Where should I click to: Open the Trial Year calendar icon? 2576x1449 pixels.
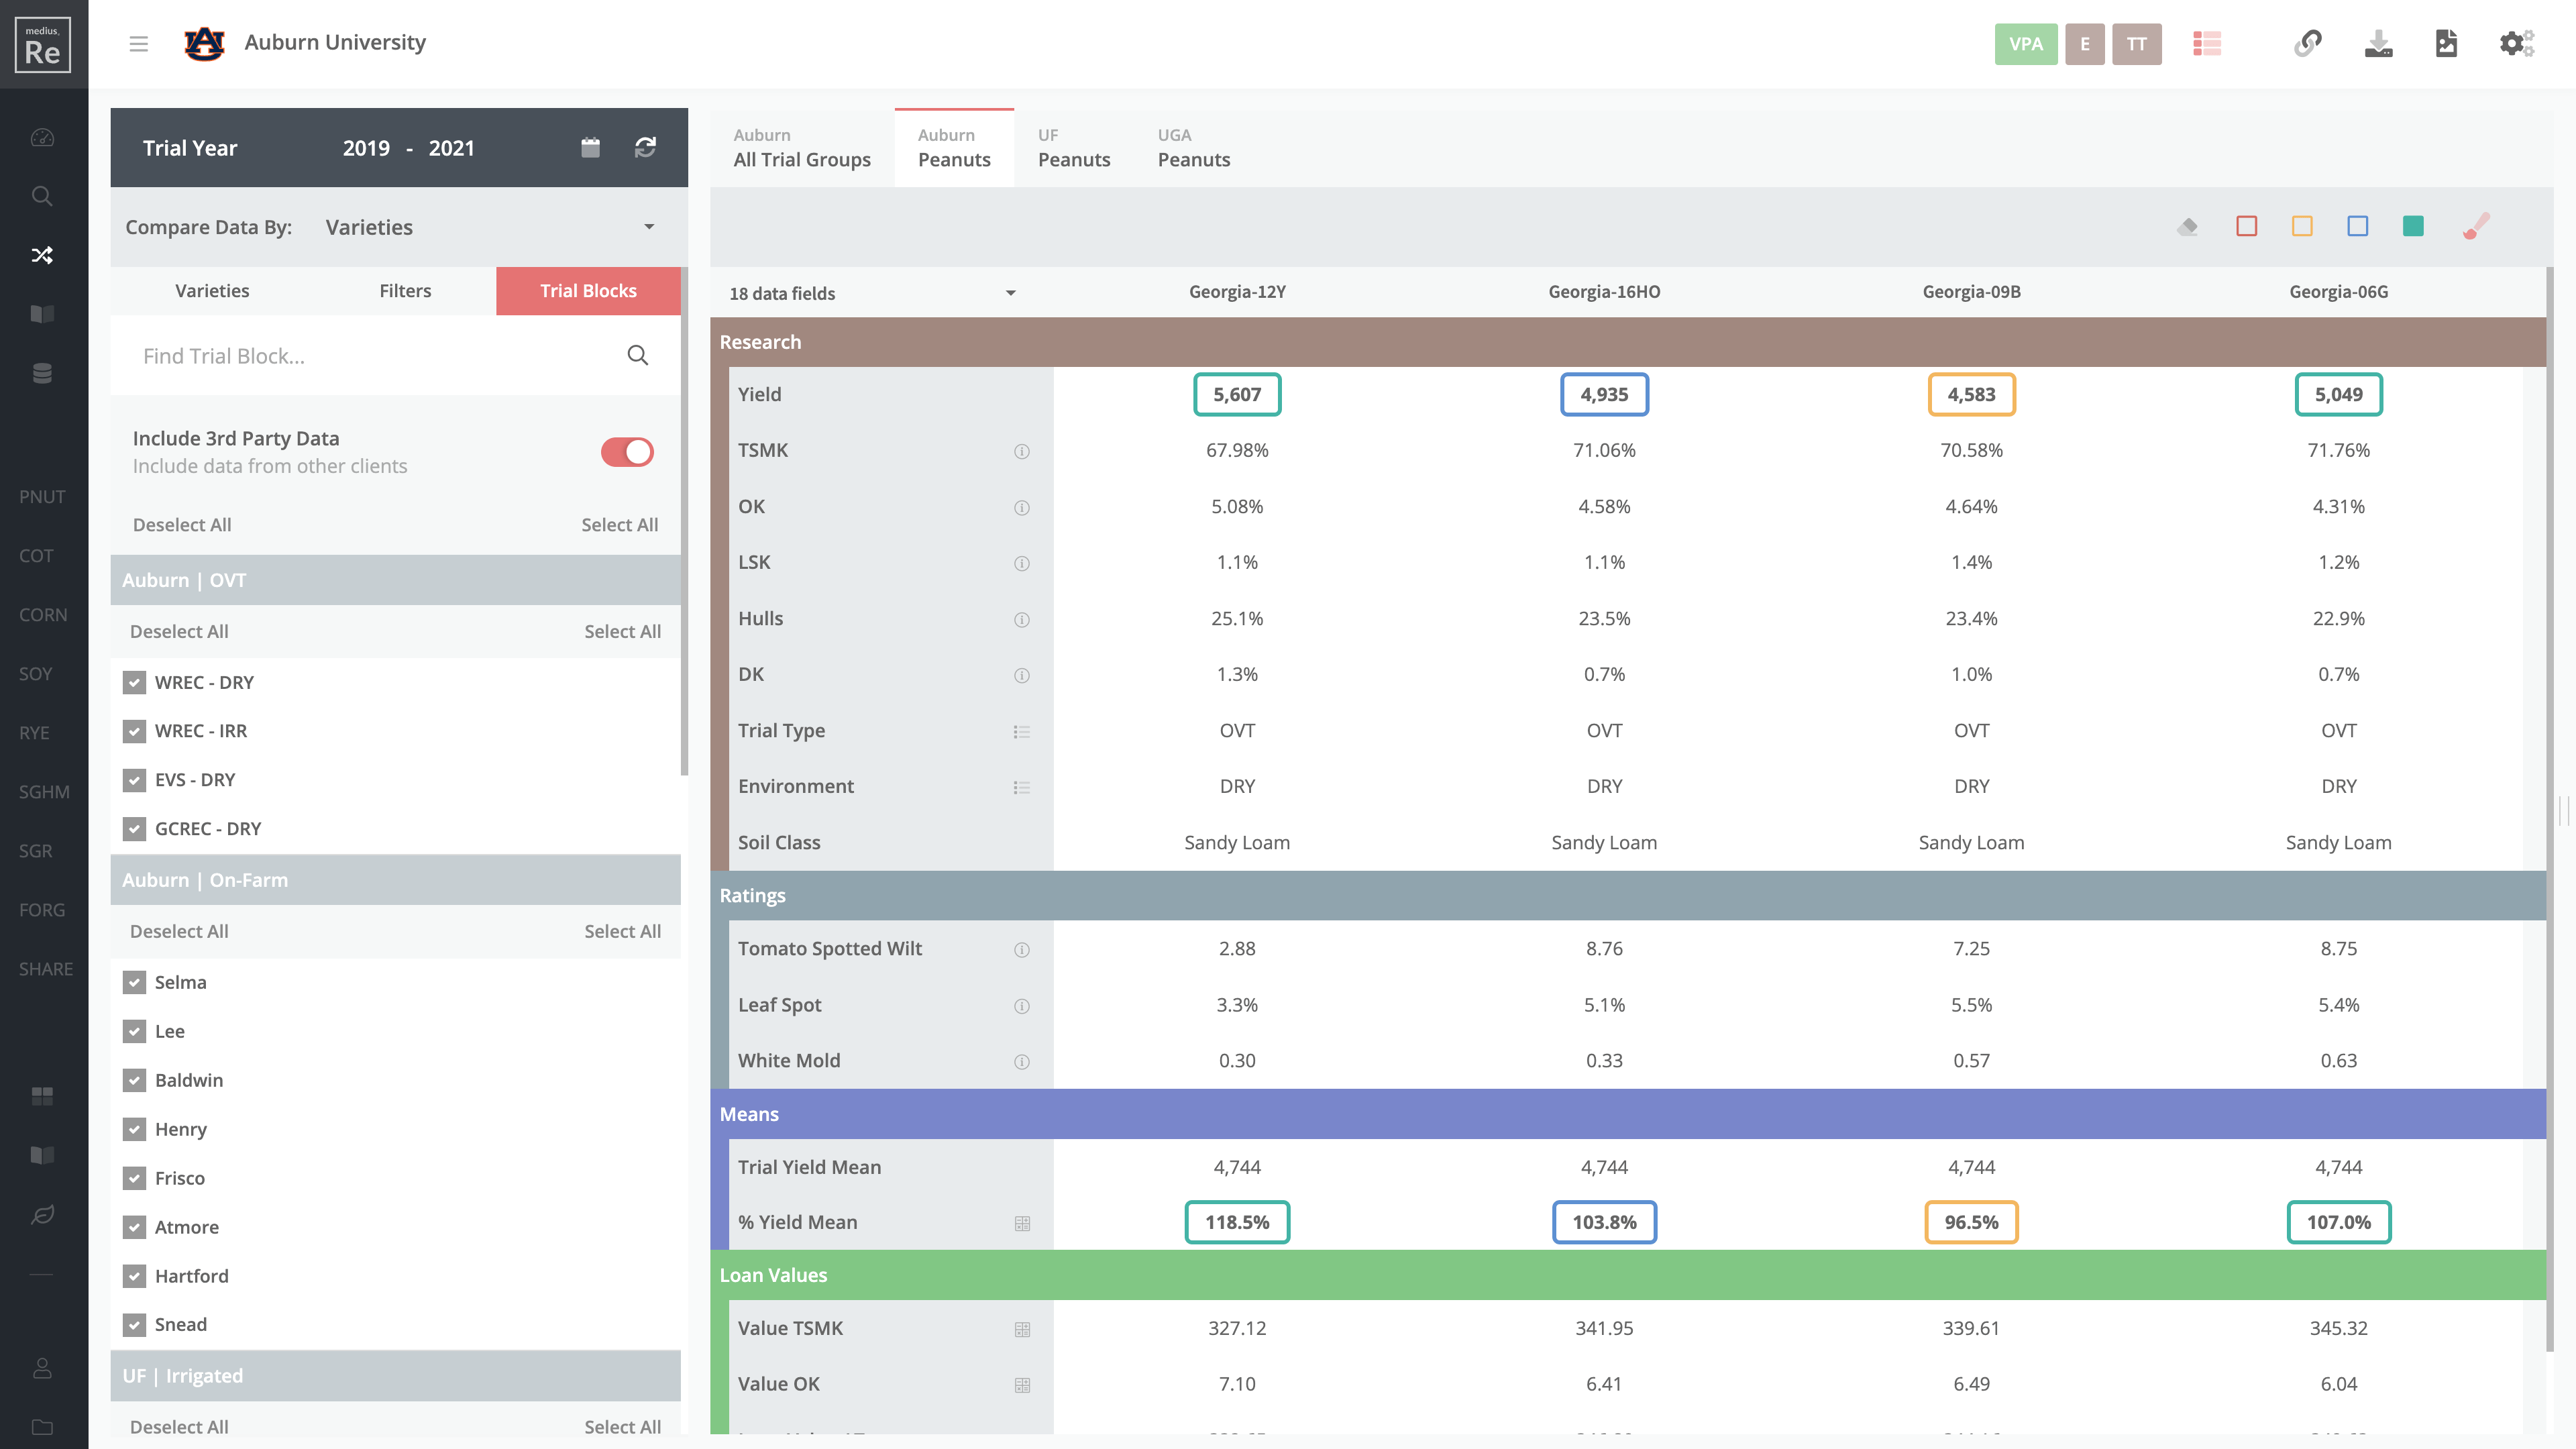pyautogui.click(x=590, y=147)
